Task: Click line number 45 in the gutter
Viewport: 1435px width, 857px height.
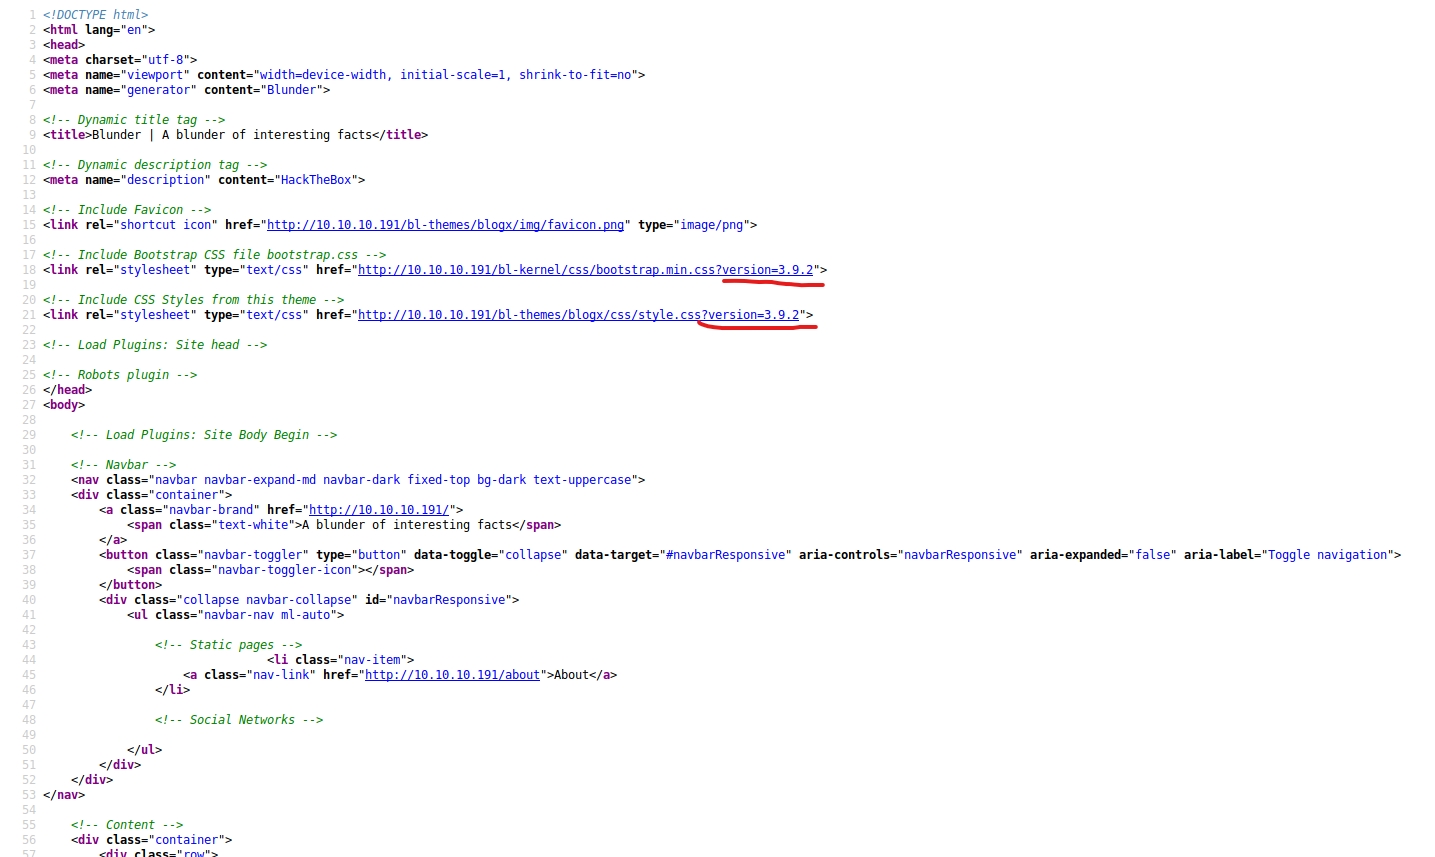Action: (x=29, y=675)
